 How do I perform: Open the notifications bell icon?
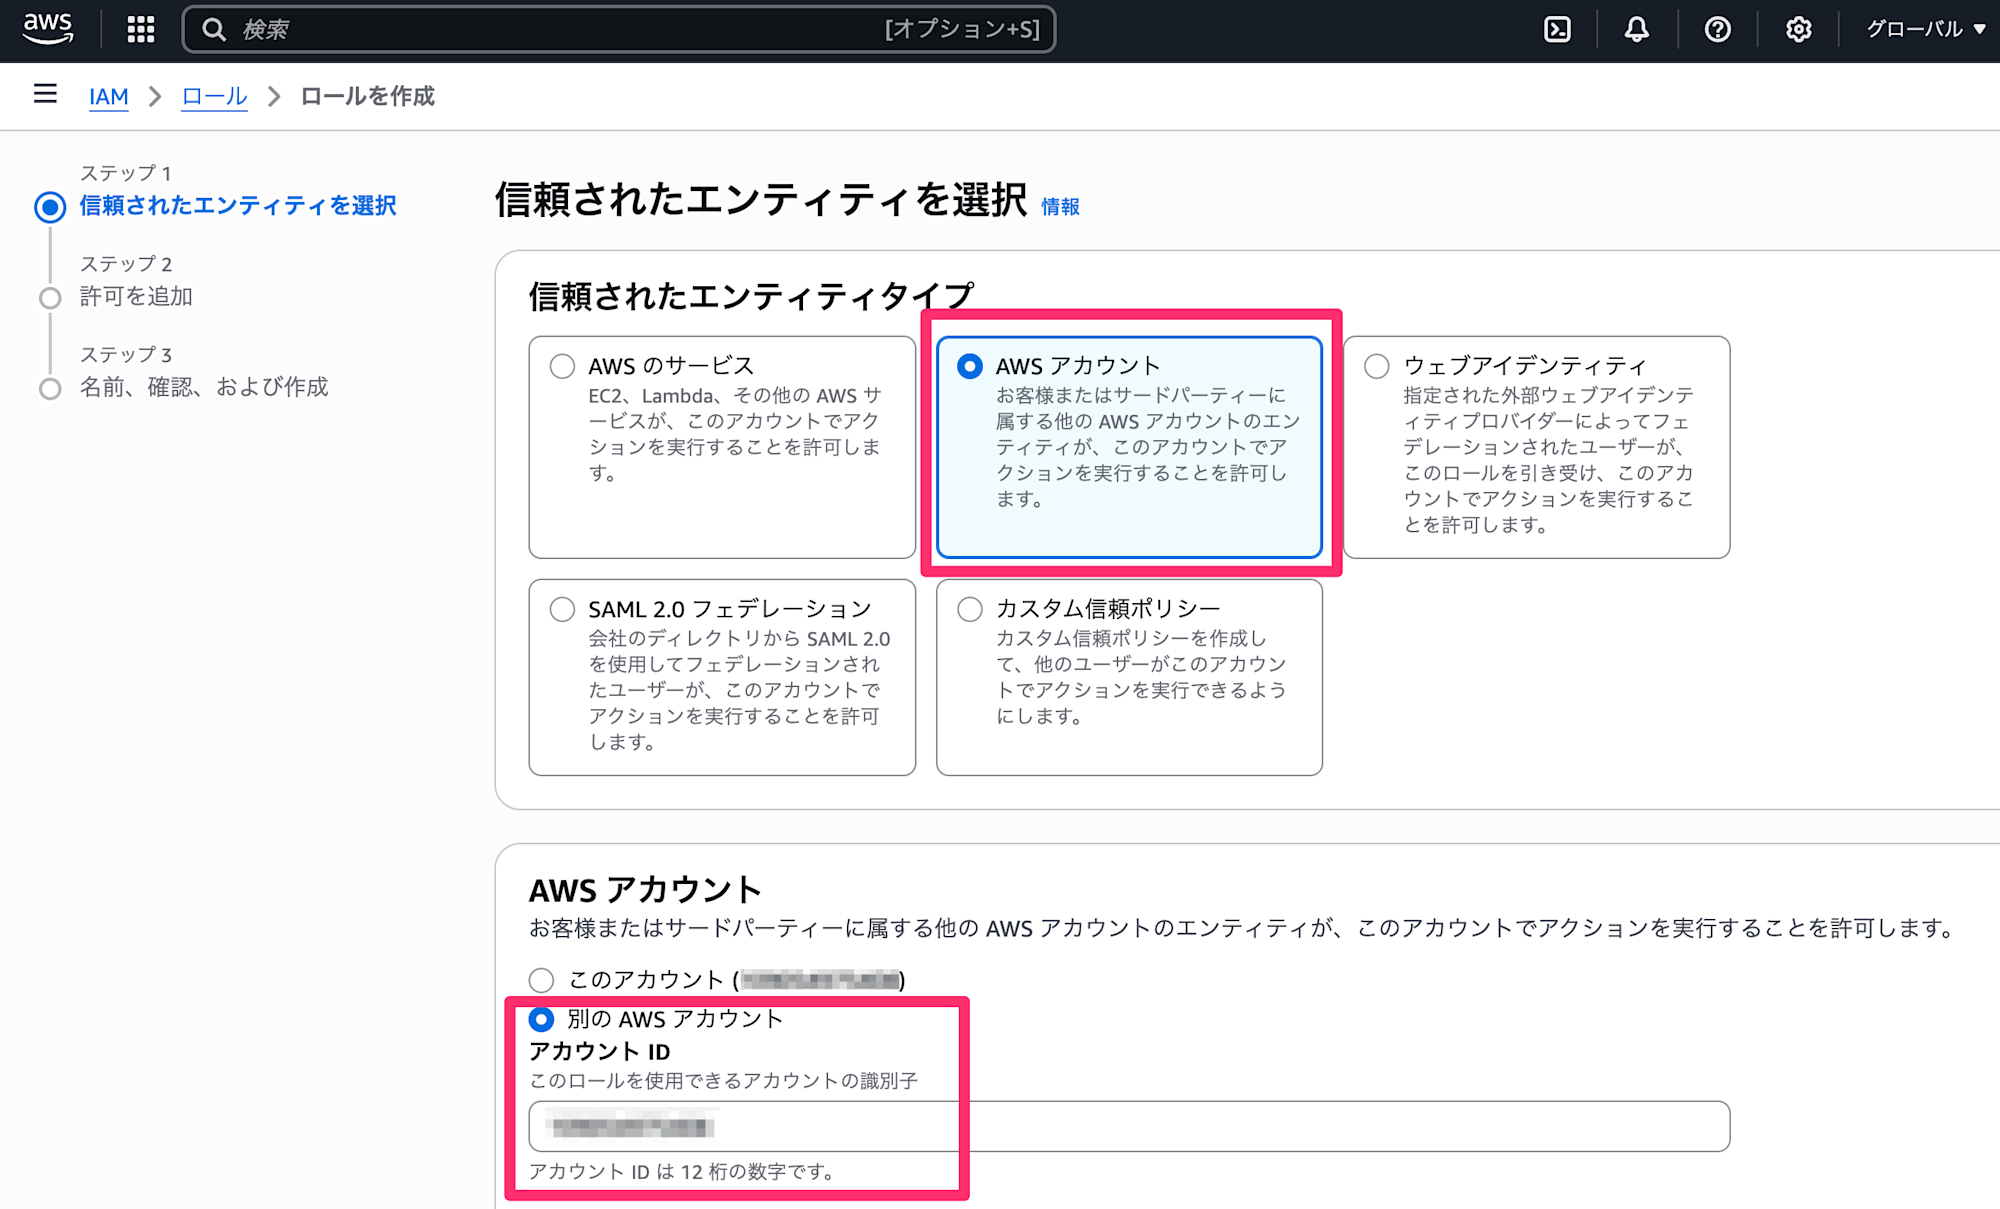tap(1636, 30)
